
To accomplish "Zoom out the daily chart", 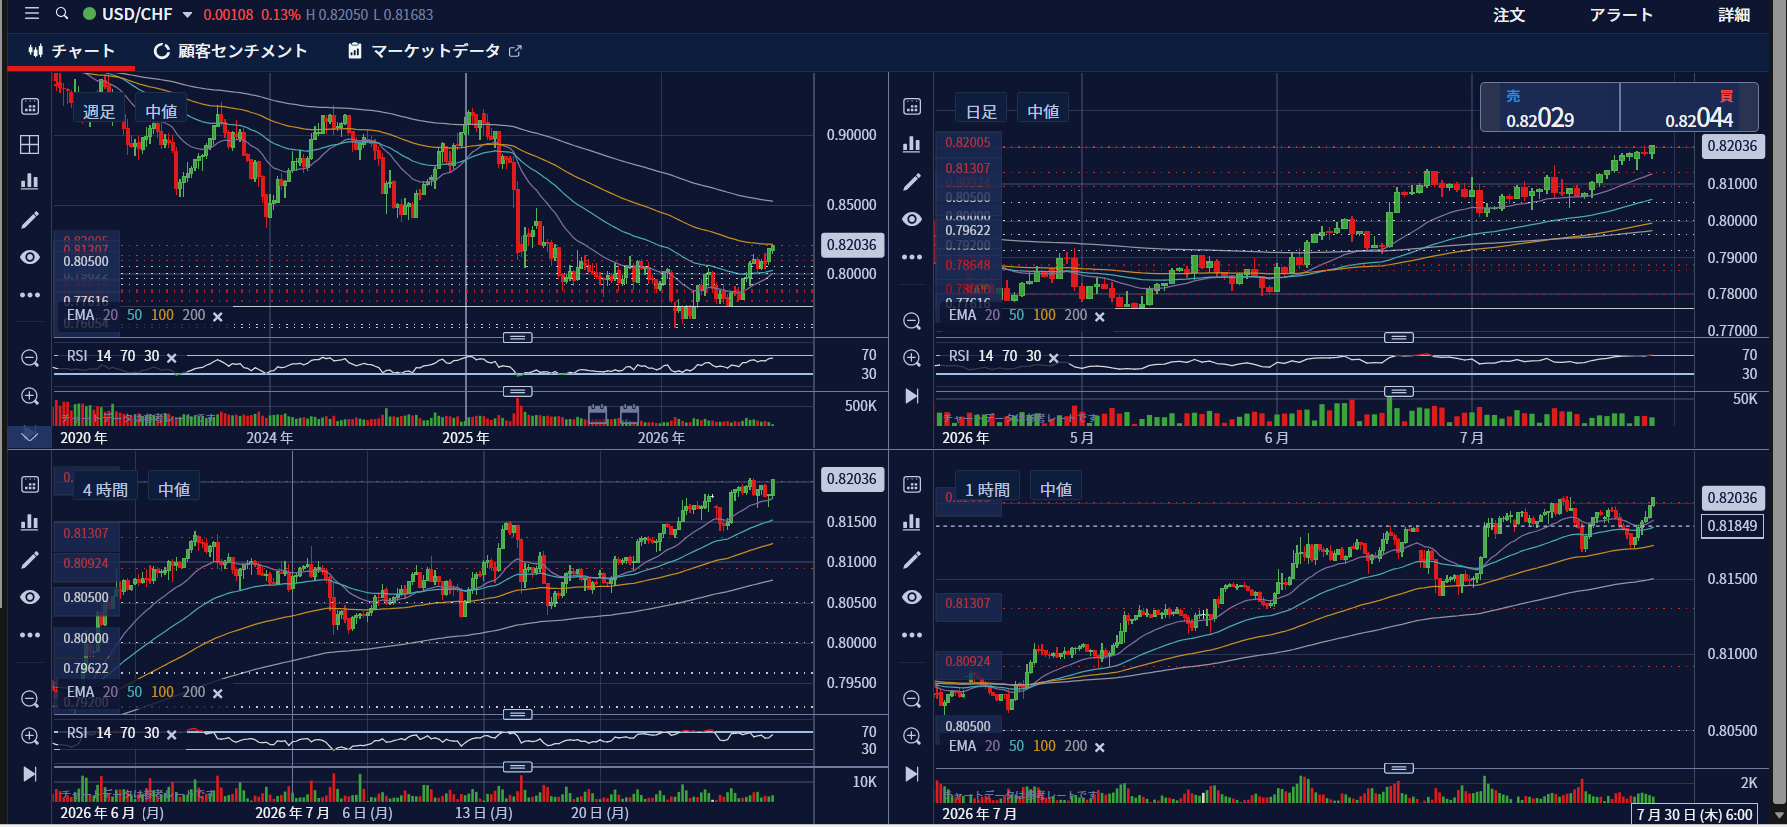I will (x=912, y=321).
